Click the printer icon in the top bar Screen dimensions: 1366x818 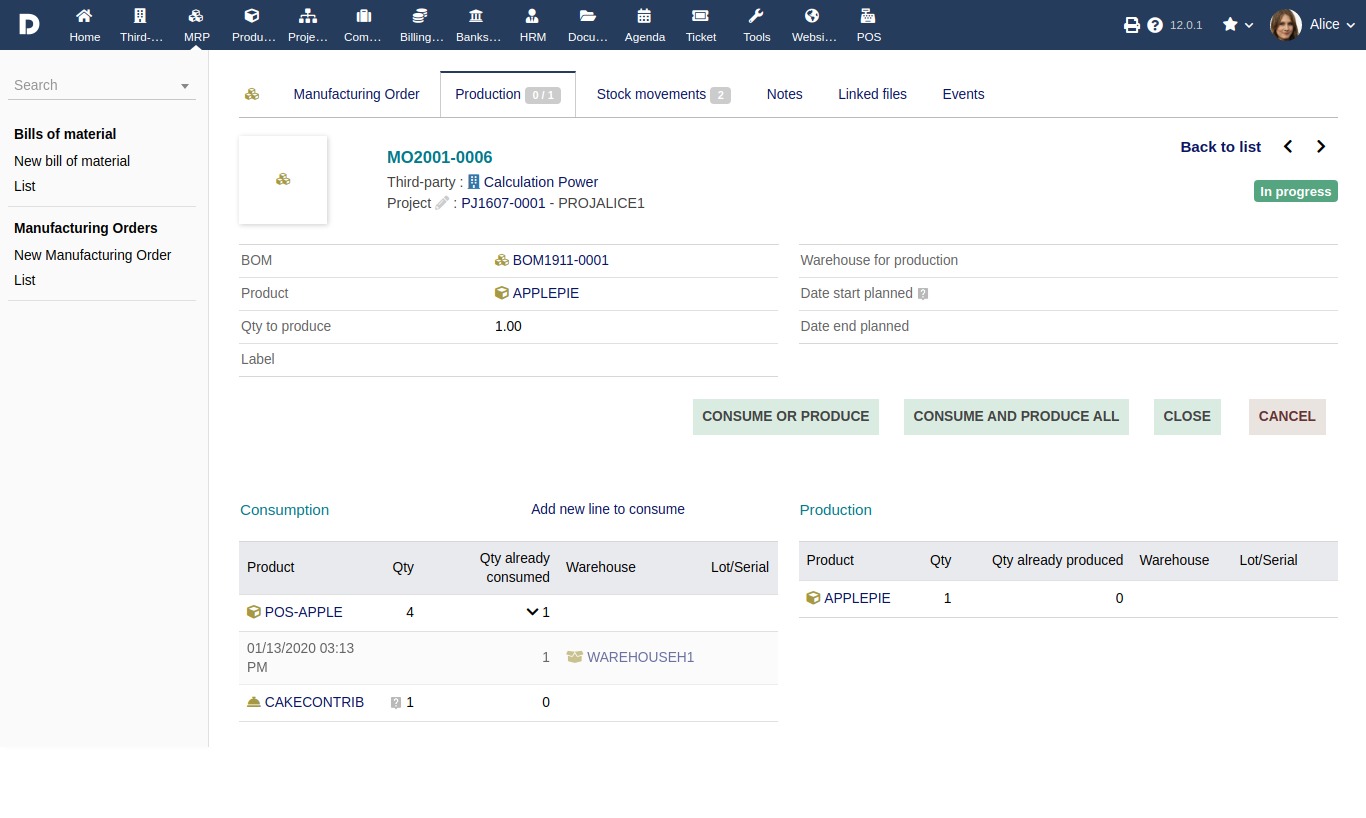pyautogui.click(x=1131, y=25)
